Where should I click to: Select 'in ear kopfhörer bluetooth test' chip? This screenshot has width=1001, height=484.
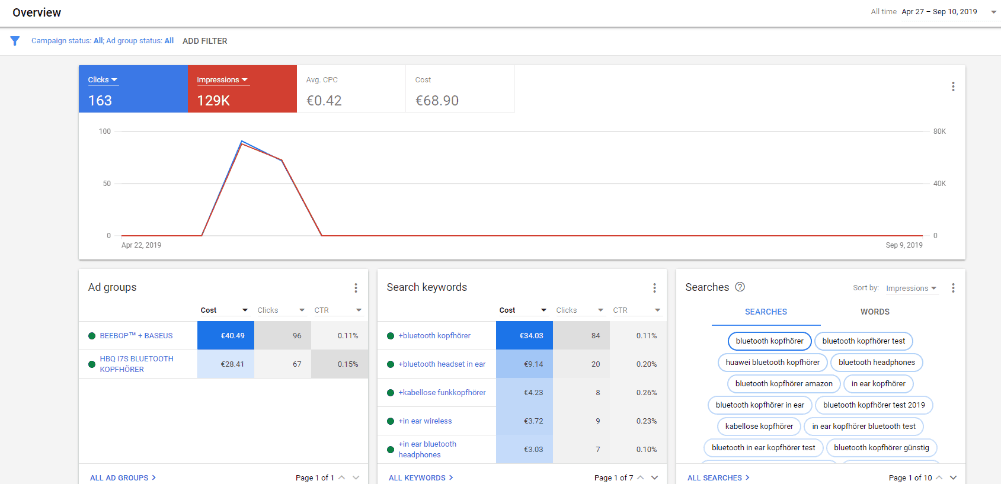coord(864,426)
